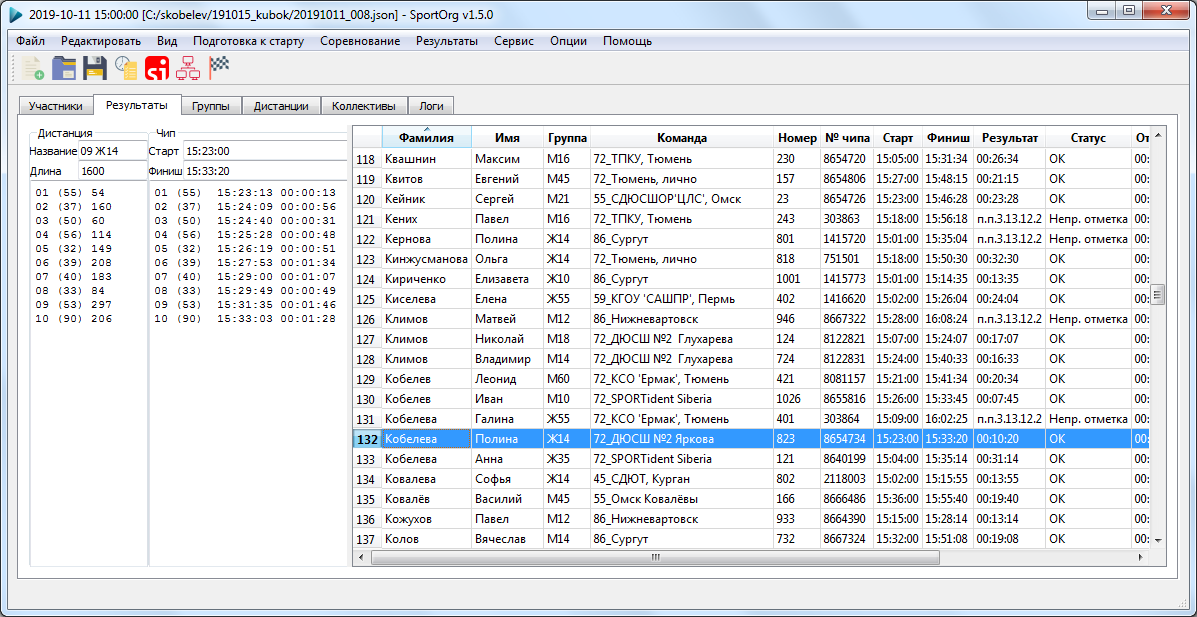This screenshot has width=1197, height=617.
Task: Open the Соревнование menu
Action: click(x=360, y=41)
